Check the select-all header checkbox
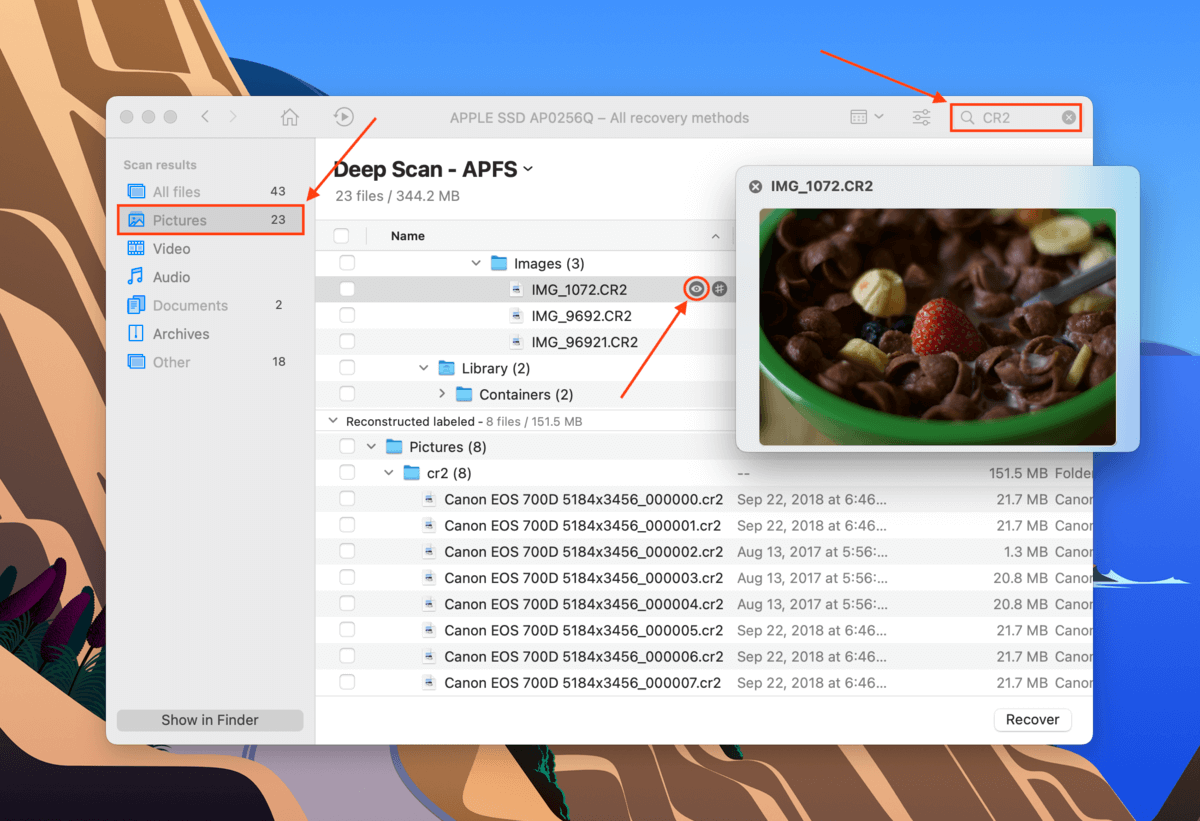The width and height of the screenshot is (1200, 821). pos(341,236)
